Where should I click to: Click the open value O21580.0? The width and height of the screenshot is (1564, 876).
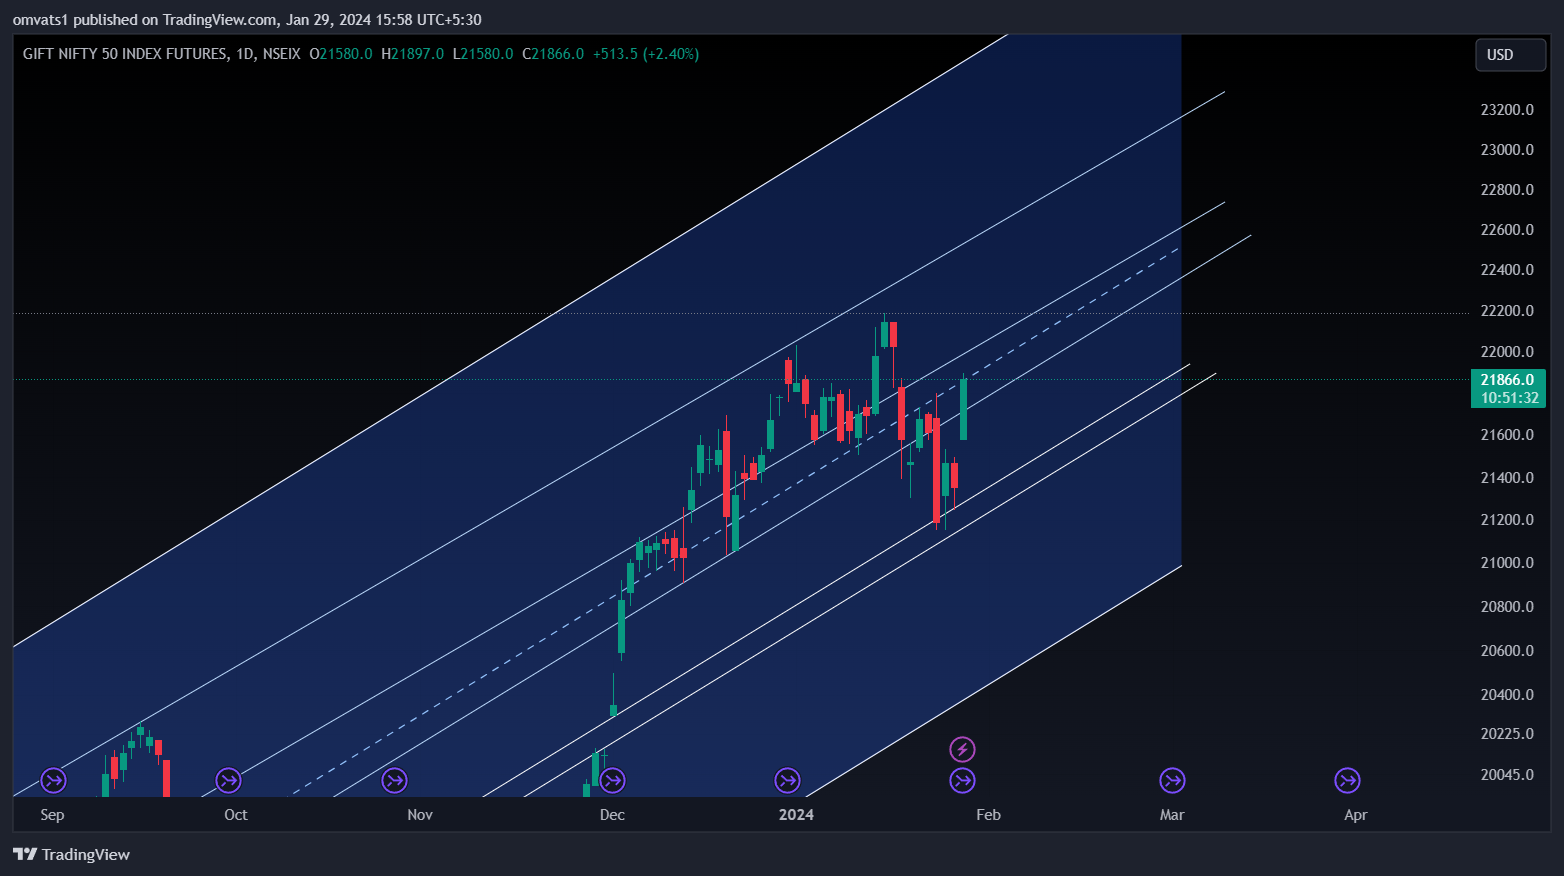[x=341, y=54]
